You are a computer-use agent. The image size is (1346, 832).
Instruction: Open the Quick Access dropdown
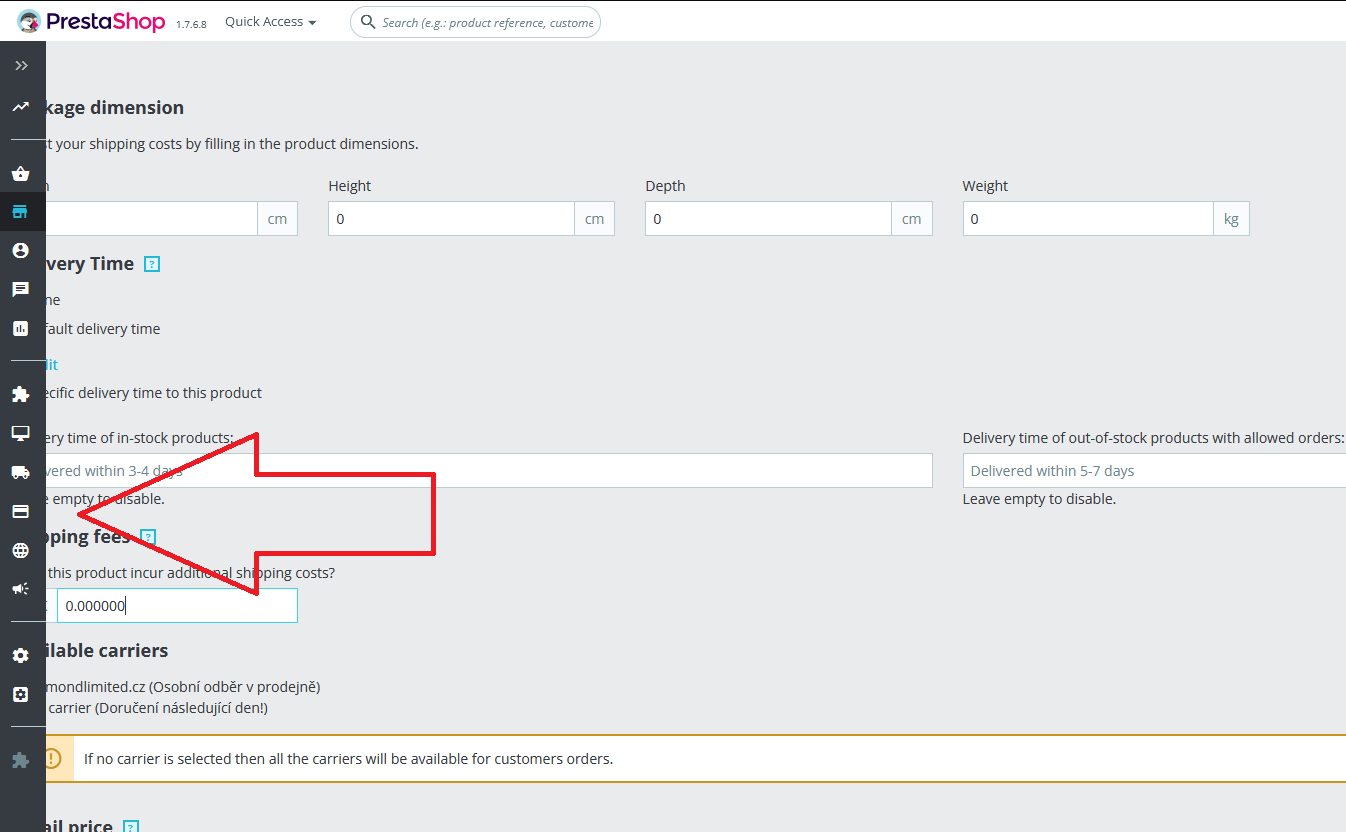271,22
